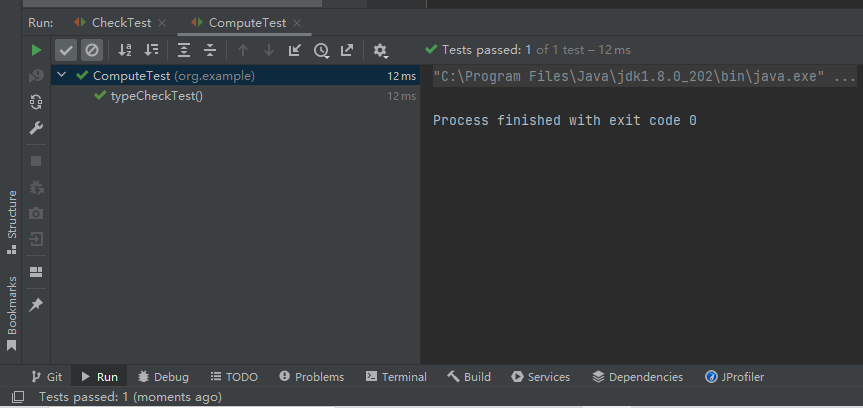Open the JProfiler tool window
863x408 pixels.
[x=738, y=377]
